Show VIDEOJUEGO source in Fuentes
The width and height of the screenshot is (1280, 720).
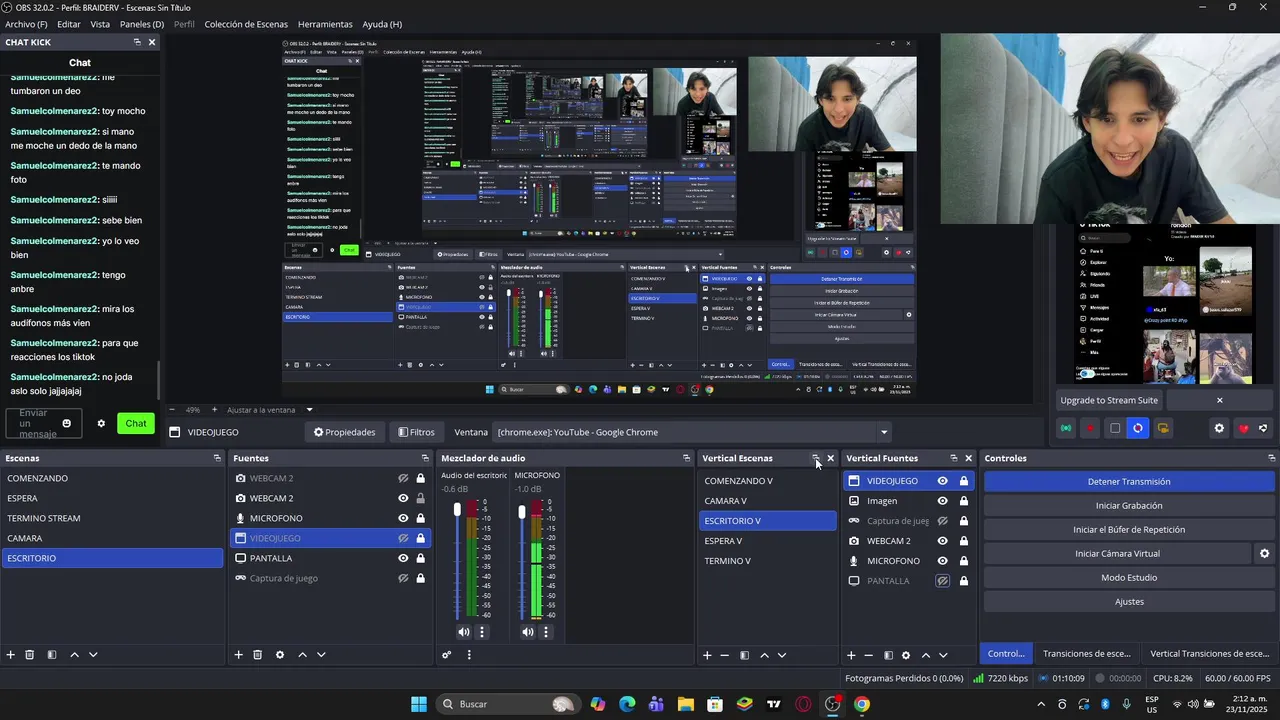(x=403, y=538)
